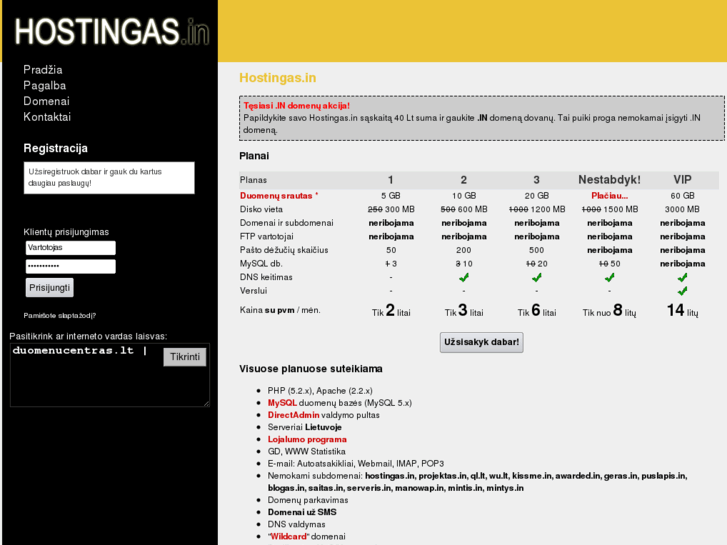This screenshot has height=545, width=727.
Task: Click the HOSTINGAS.in logo
Action: click(112, 32)
